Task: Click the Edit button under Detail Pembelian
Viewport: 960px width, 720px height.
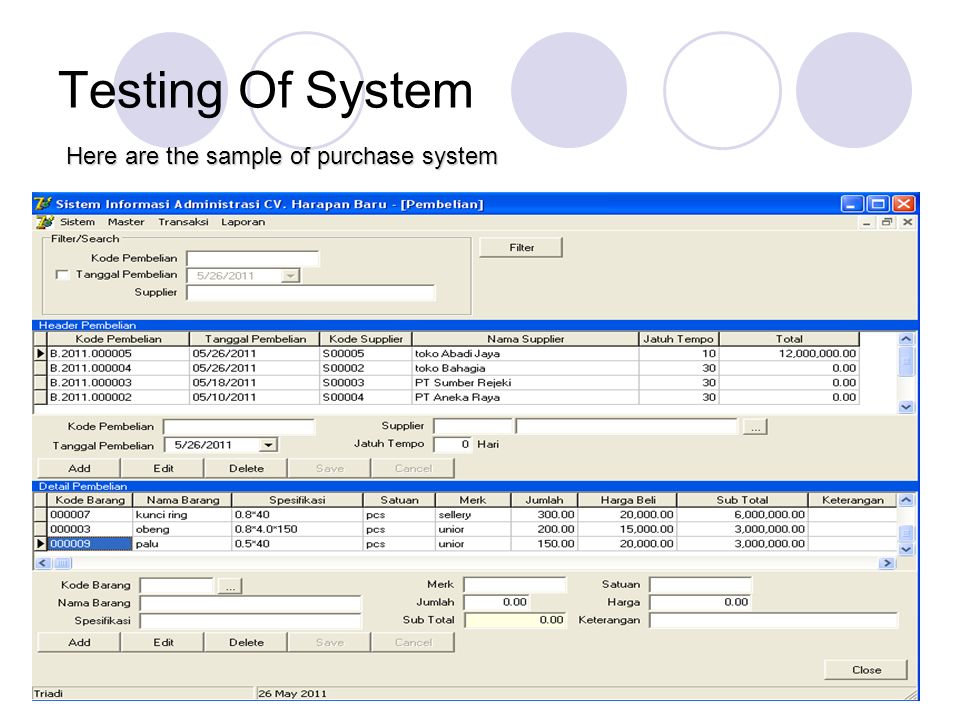Action: (x=163, y=642)
